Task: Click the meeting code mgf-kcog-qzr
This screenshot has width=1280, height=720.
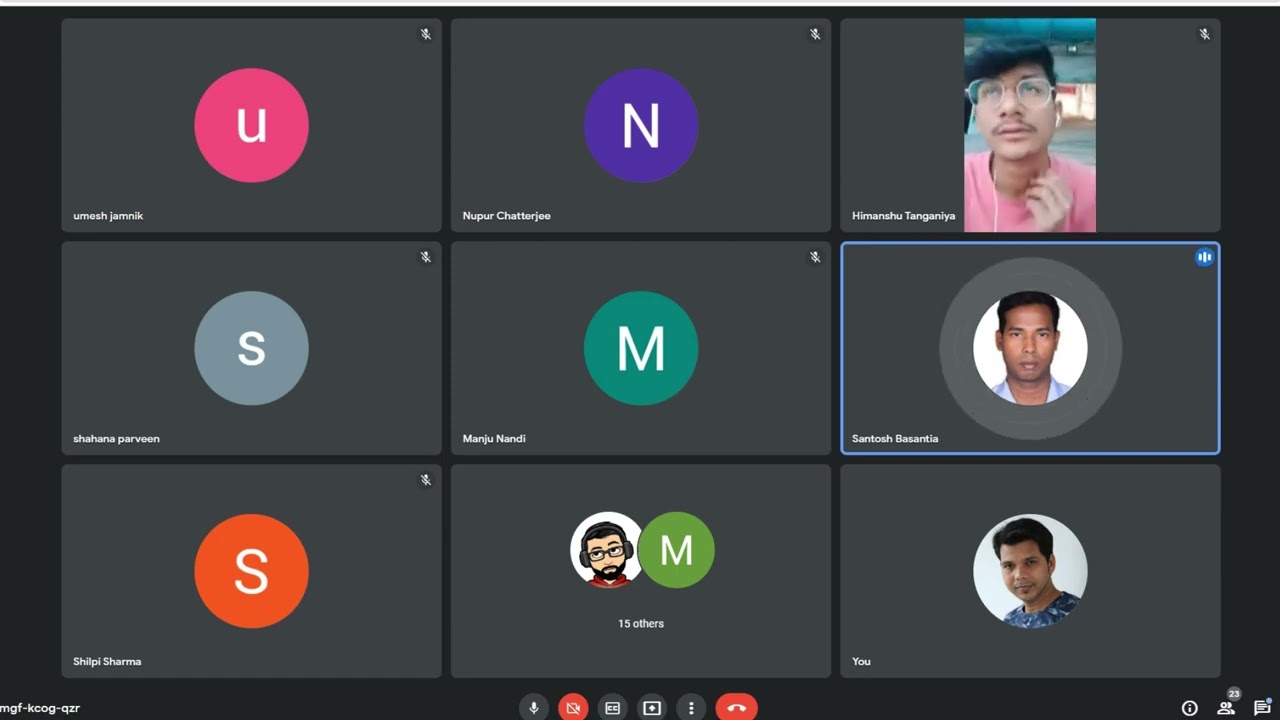Action: click(40, 708)
